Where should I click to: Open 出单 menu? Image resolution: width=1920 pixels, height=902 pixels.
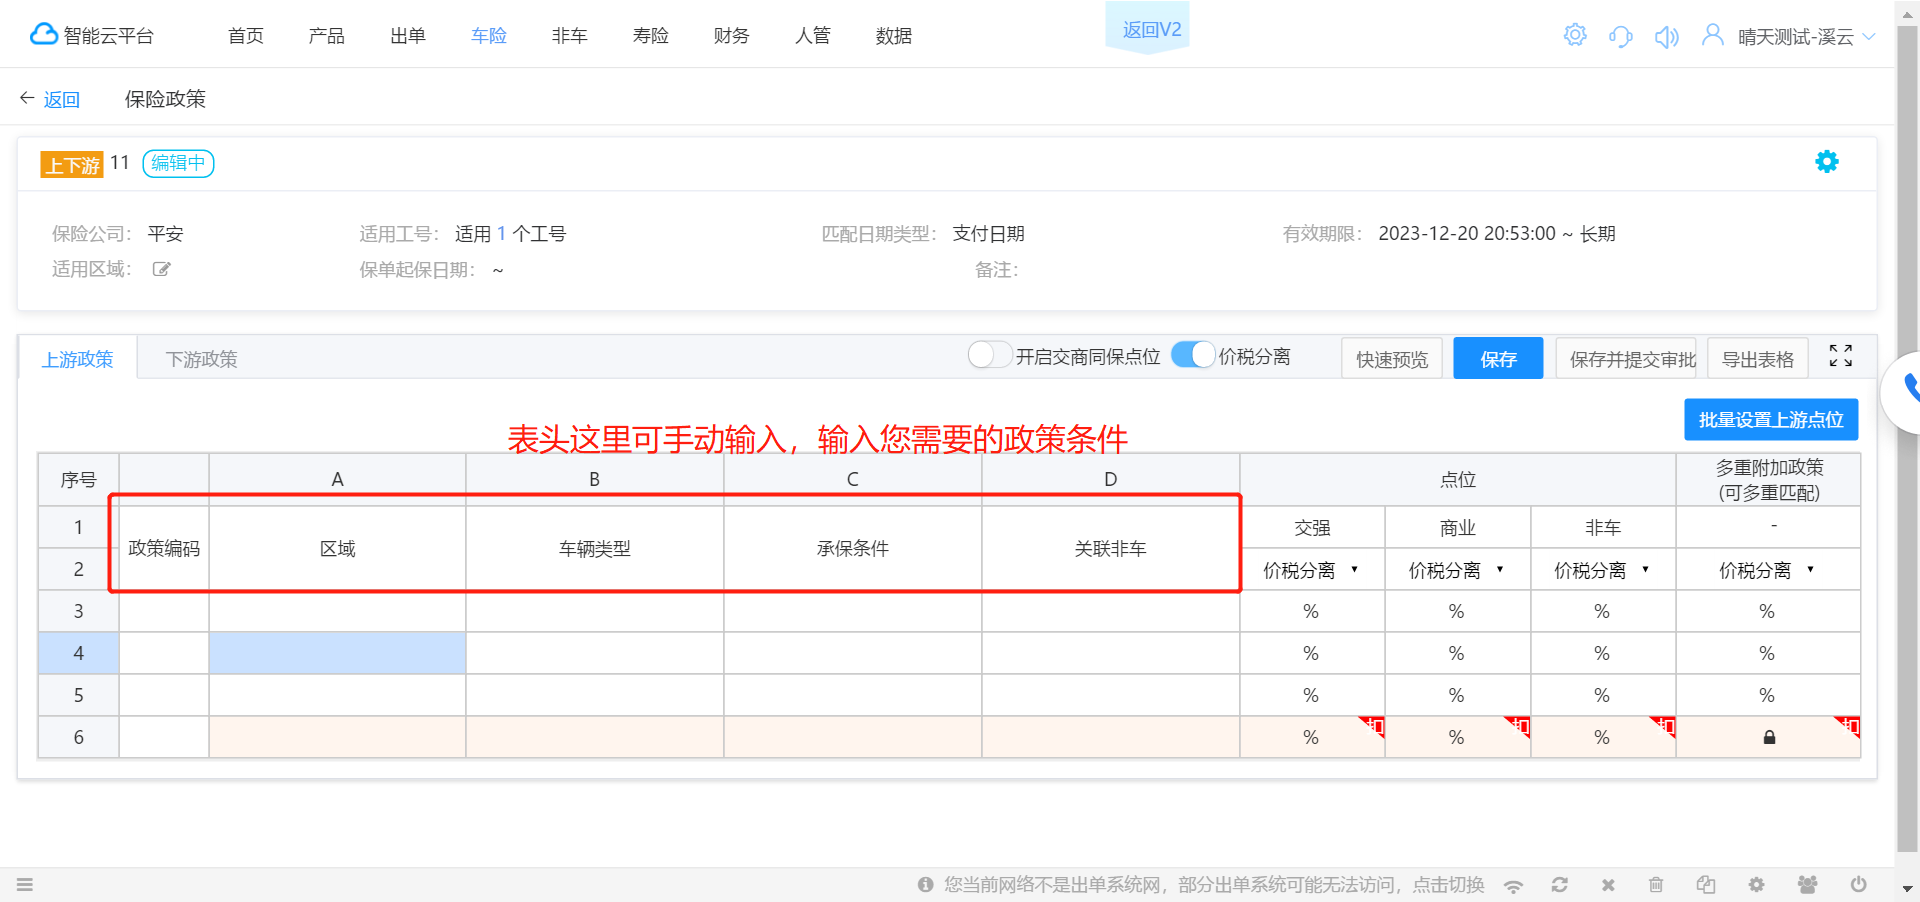(x=408, y=36)
